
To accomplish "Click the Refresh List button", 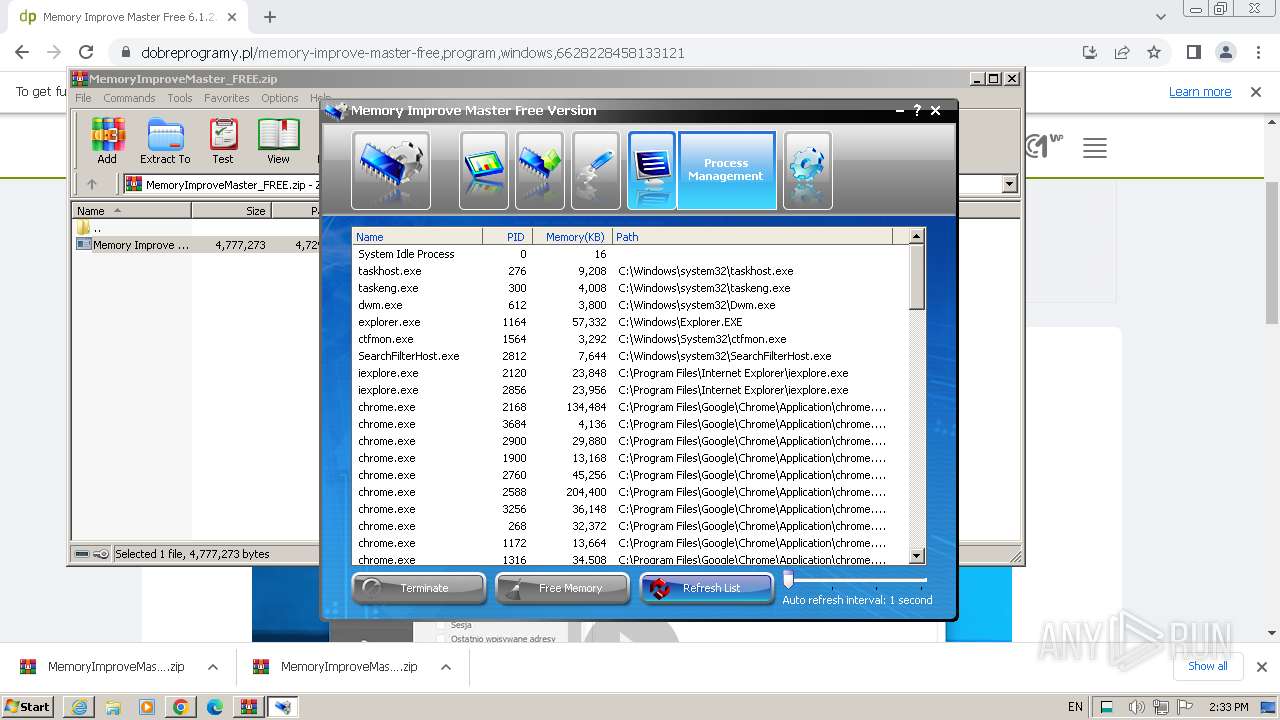I will [x=707, y=588].
